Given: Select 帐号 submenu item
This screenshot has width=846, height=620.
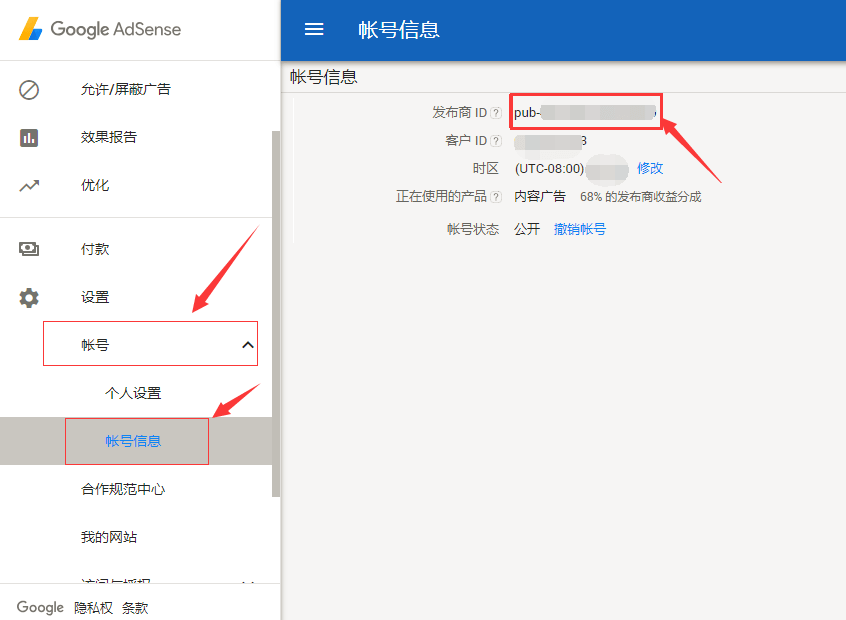Looking at the screenshot, I should [x=151, y=344].
